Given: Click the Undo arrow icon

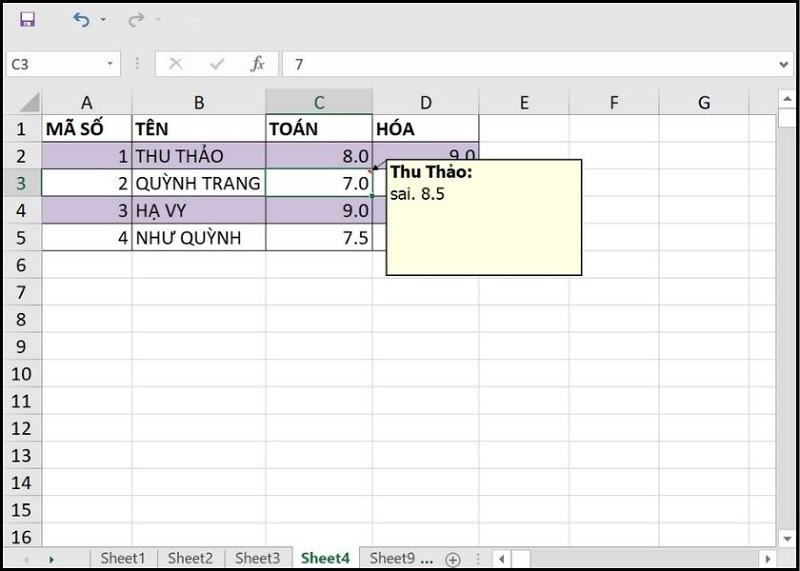Looking at the screenshot, I should [81, 20].
